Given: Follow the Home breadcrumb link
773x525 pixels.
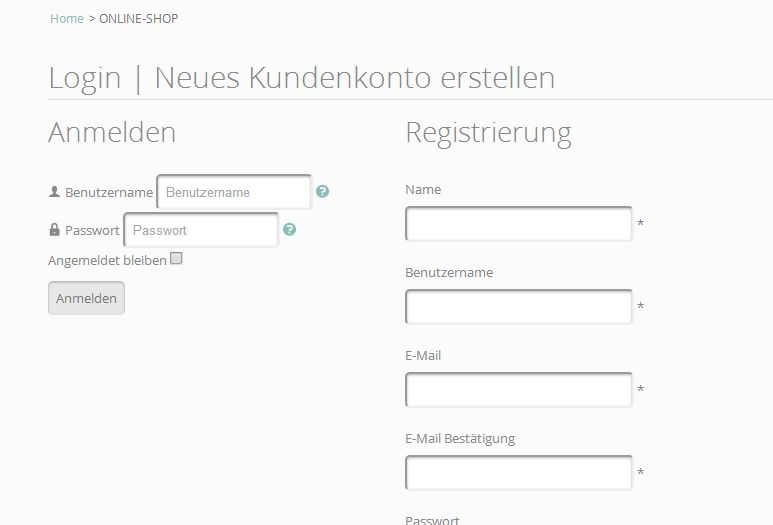Looking at the screenshot, I should [67, 19].
